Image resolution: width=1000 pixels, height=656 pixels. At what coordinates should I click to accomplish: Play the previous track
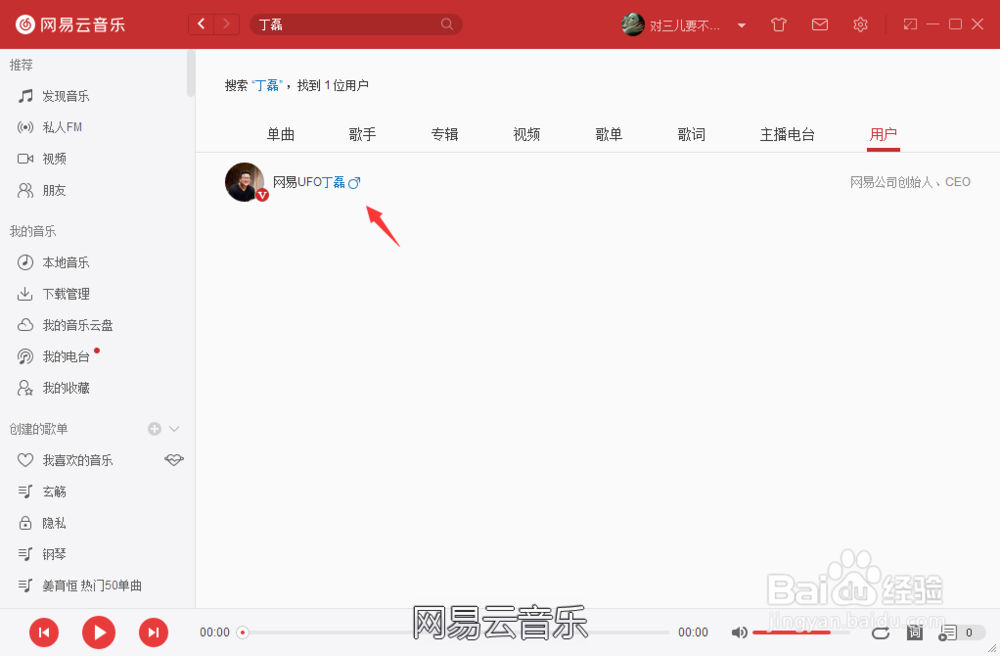44,632
